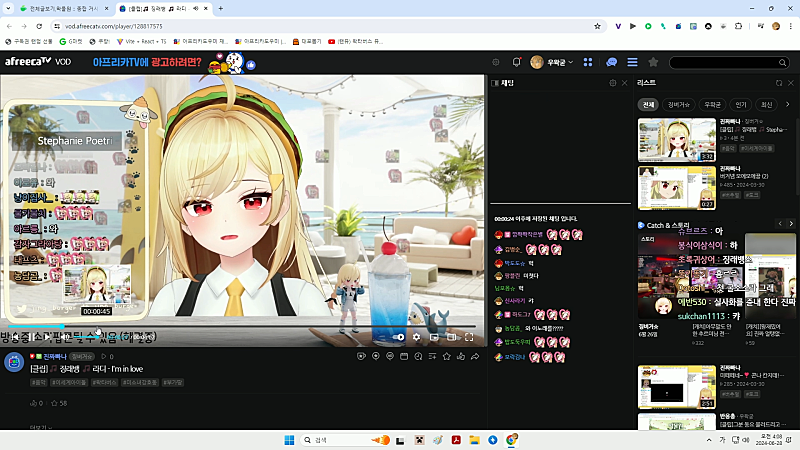Toggle theater mode icon in player
The width and height of the screenshot is (800, 450).
[x=452, y=337]
